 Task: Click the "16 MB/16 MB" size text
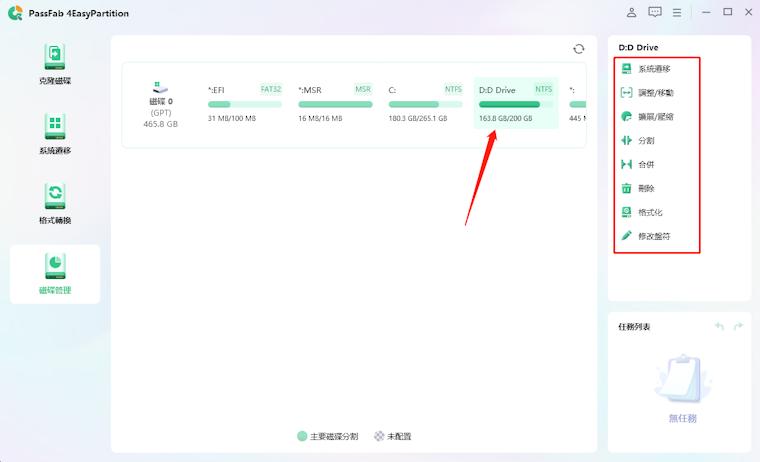click(320, 118)
